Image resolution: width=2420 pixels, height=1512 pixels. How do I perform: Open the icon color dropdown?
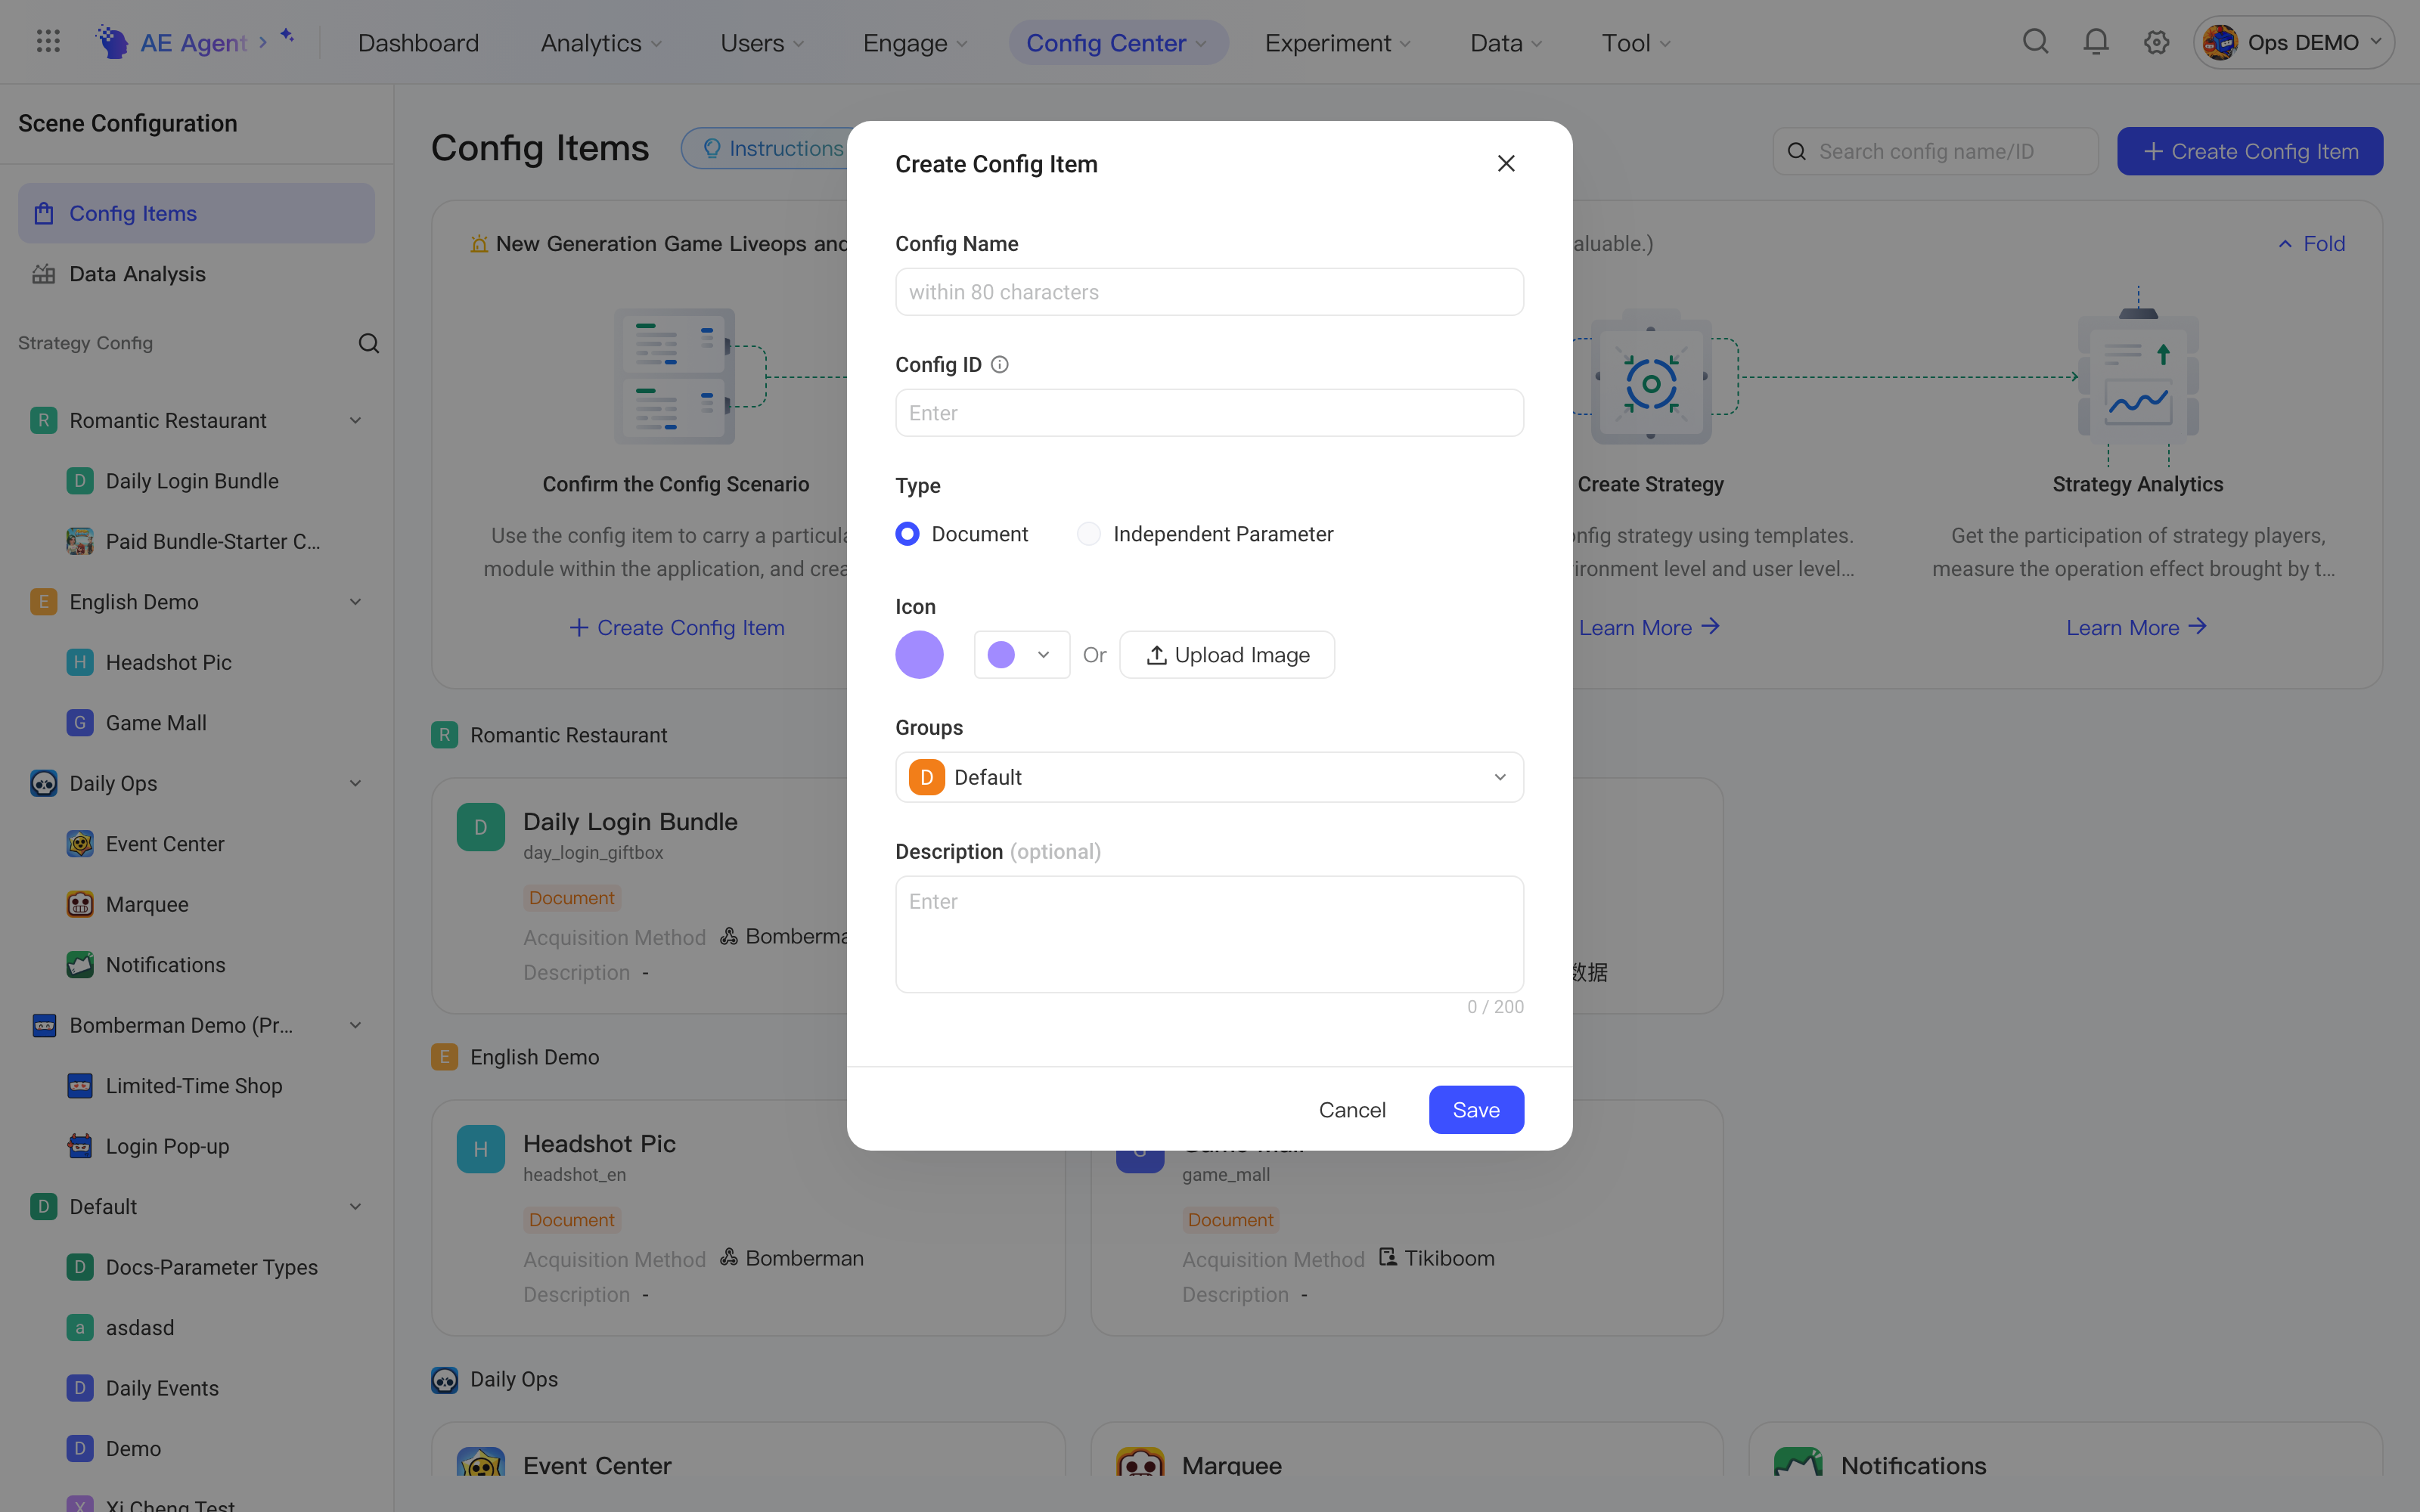pyautogui.click(x=1021, y=655)
